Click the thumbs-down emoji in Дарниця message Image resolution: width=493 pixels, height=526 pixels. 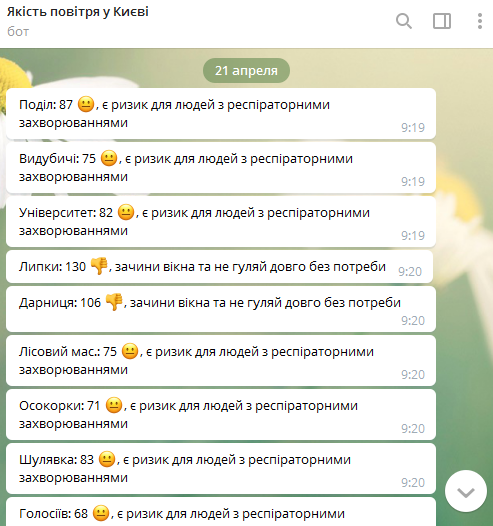114,302
